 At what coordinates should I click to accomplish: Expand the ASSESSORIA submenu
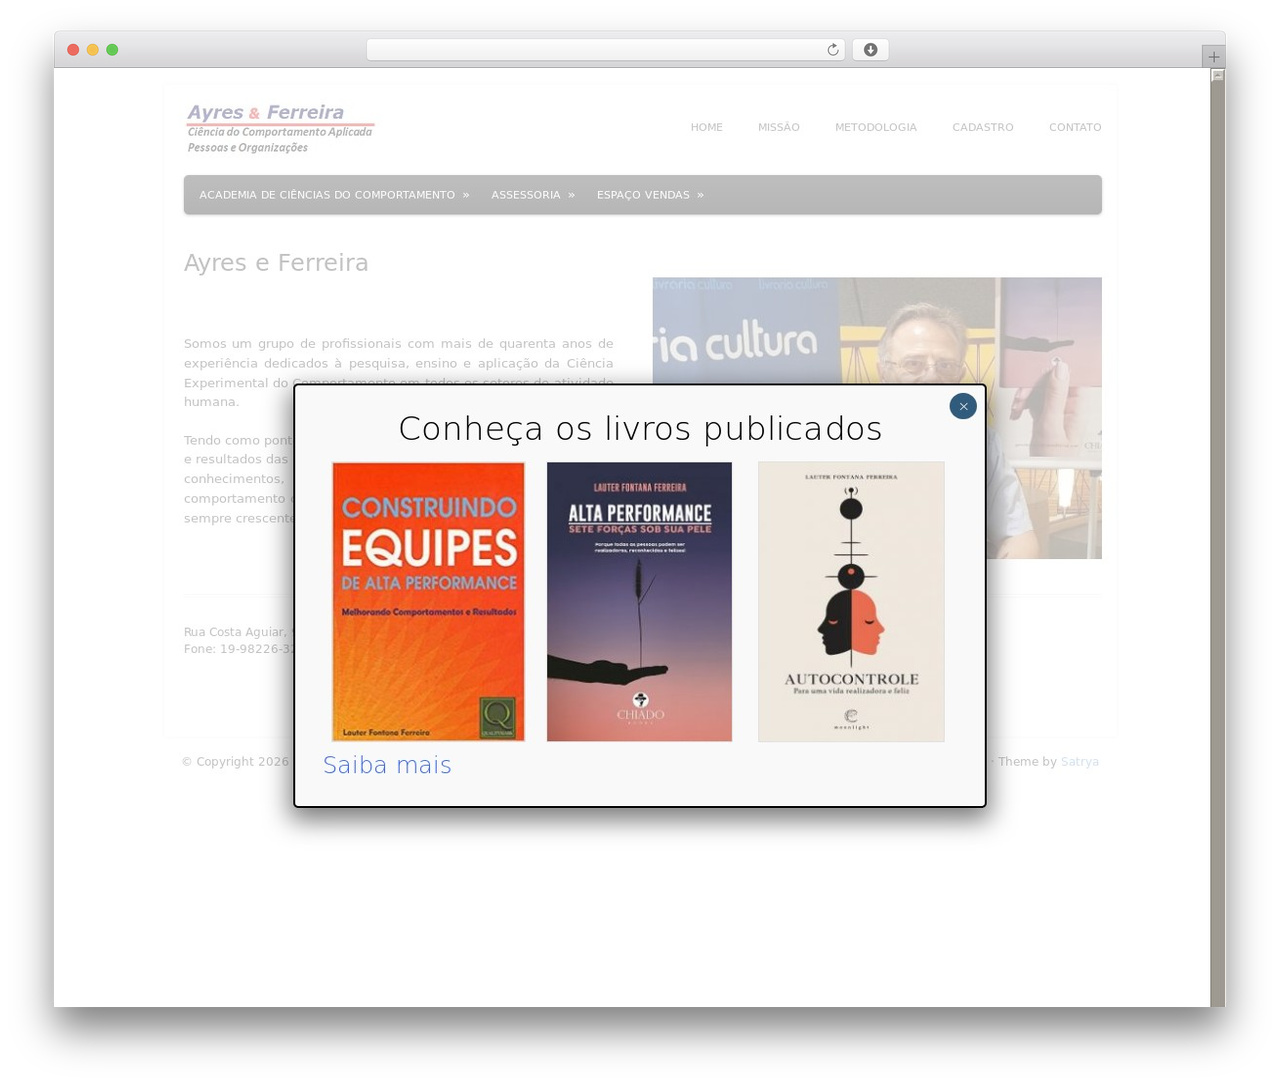(533, 195)
